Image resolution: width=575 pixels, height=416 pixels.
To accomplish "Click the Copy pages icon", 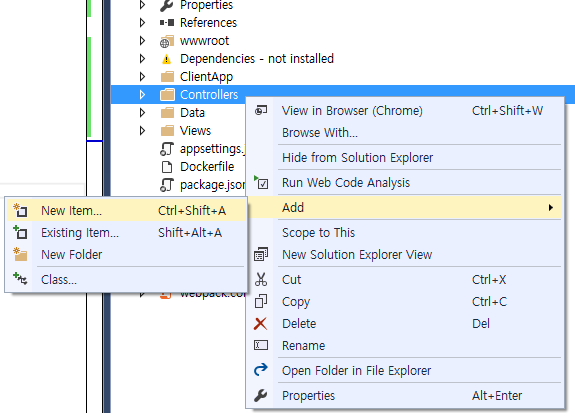I will (261, 302).
